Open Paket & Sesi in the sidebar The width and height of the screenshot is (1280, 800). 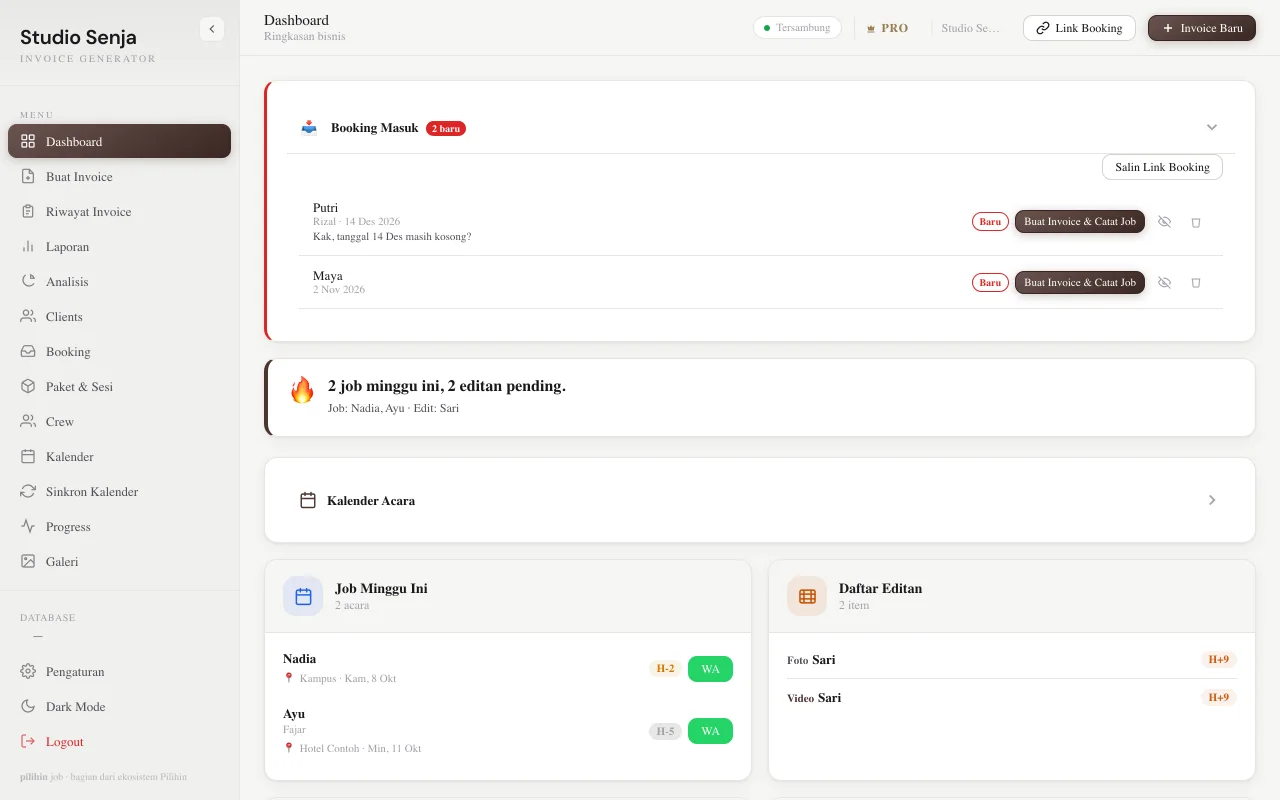120,387
